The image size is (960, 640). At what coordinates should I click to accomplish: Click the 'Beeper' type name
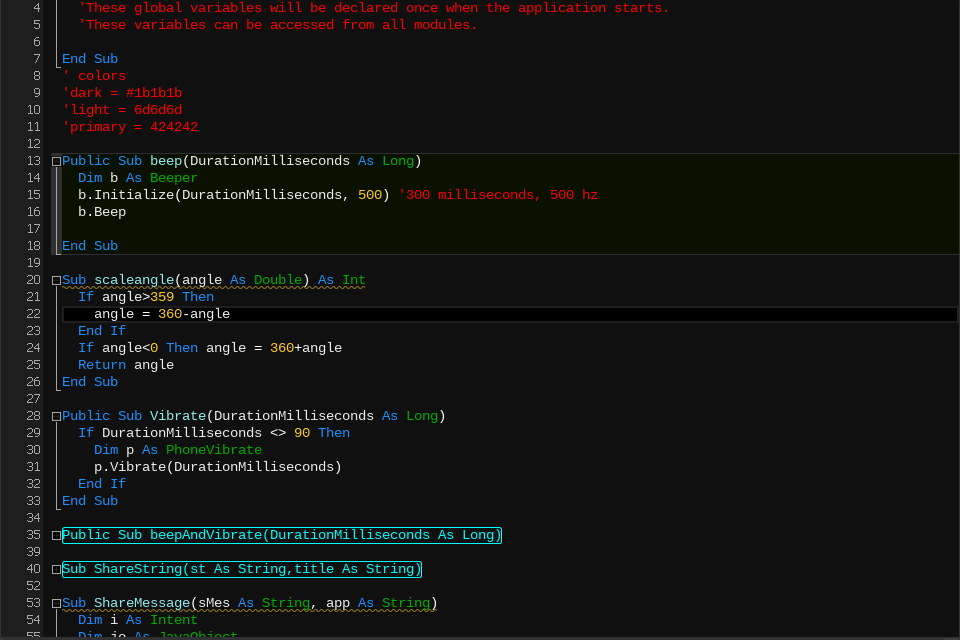pos(174,178)
